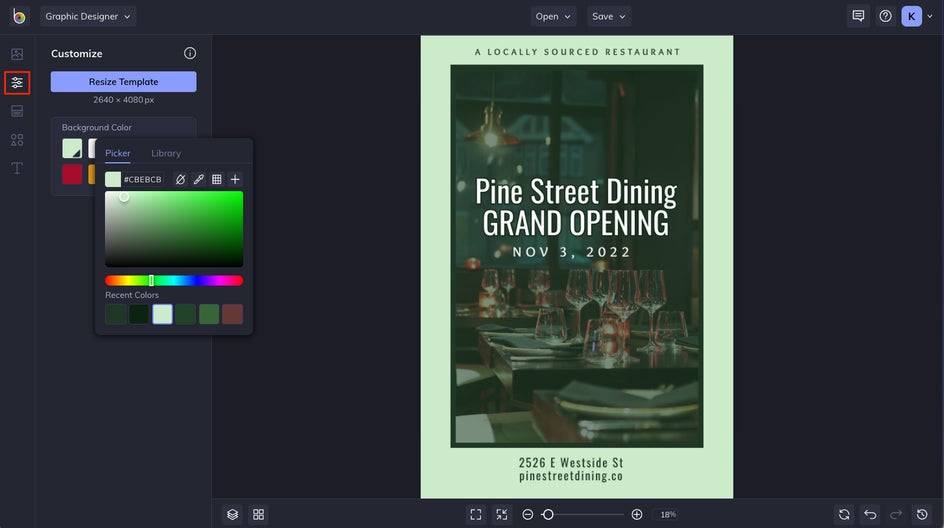Select the red background color swatch
This screenshot has height=528, width=944.
[x=72, y=174]
